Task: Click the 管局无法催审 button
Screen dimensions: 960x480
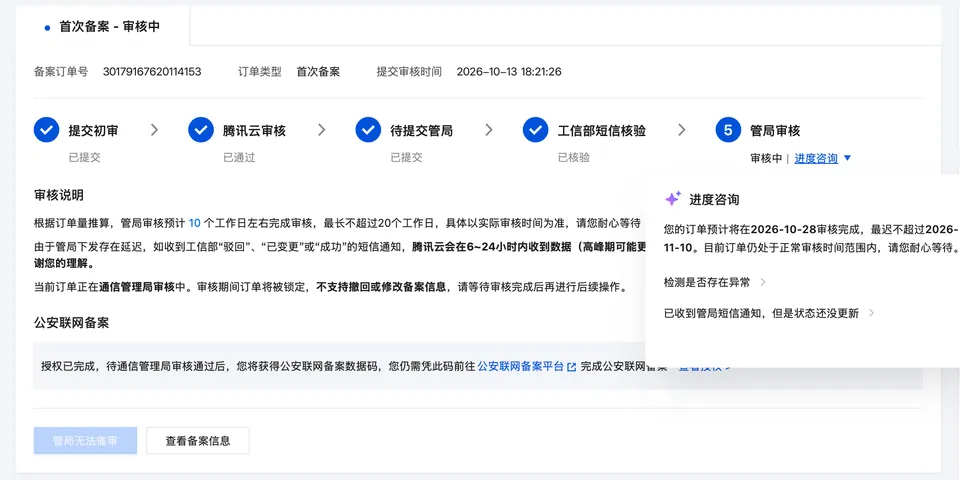Action: [x=85, y=441]
